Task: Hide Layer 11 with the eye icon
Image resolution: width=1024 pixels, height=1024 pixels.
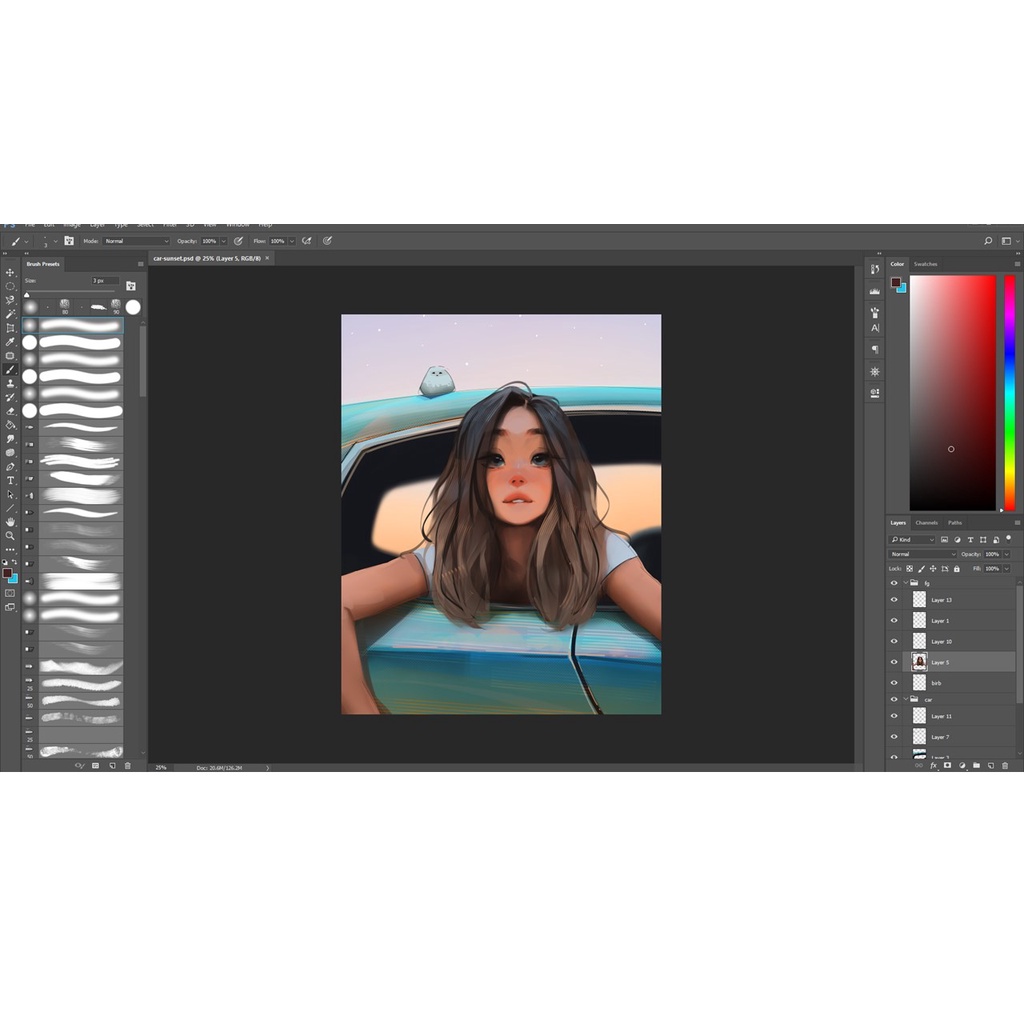Action: [x=894, y=716]
